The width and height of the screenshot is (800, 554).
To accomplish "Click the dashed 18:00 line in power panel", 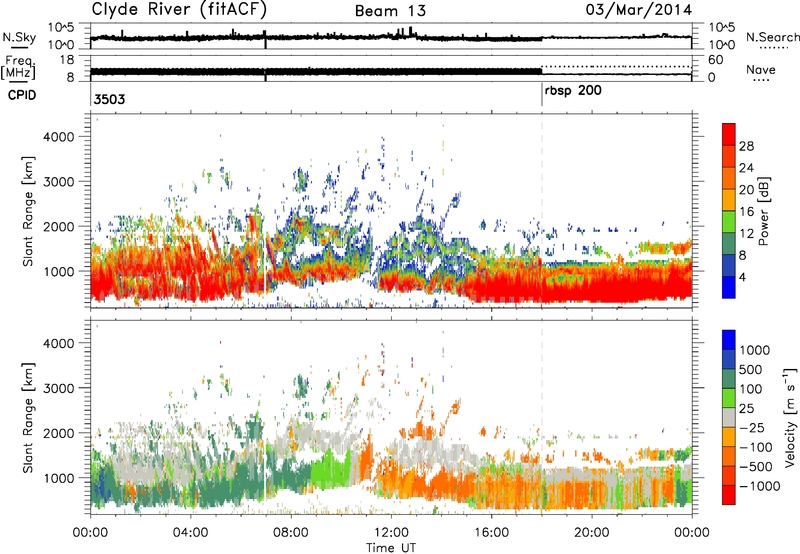I will coord(542,211).
